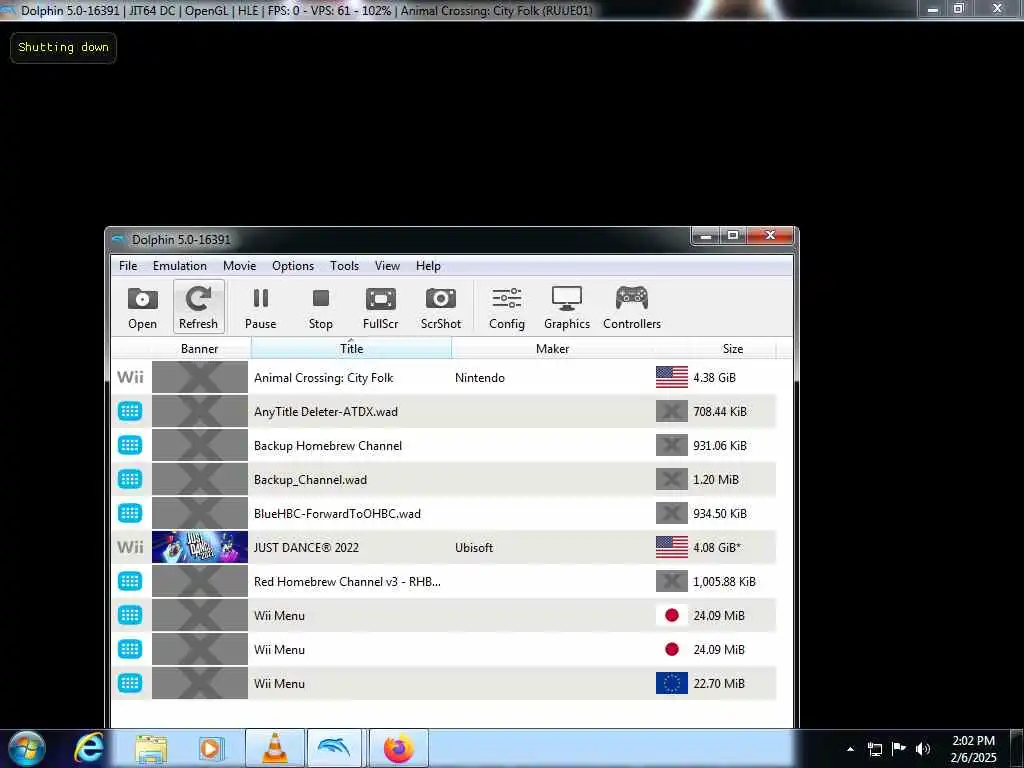This screenshot has height=768, width=1024.
Task: Take a screenshot with ScrShot
Action: click(x=441, y=307)
